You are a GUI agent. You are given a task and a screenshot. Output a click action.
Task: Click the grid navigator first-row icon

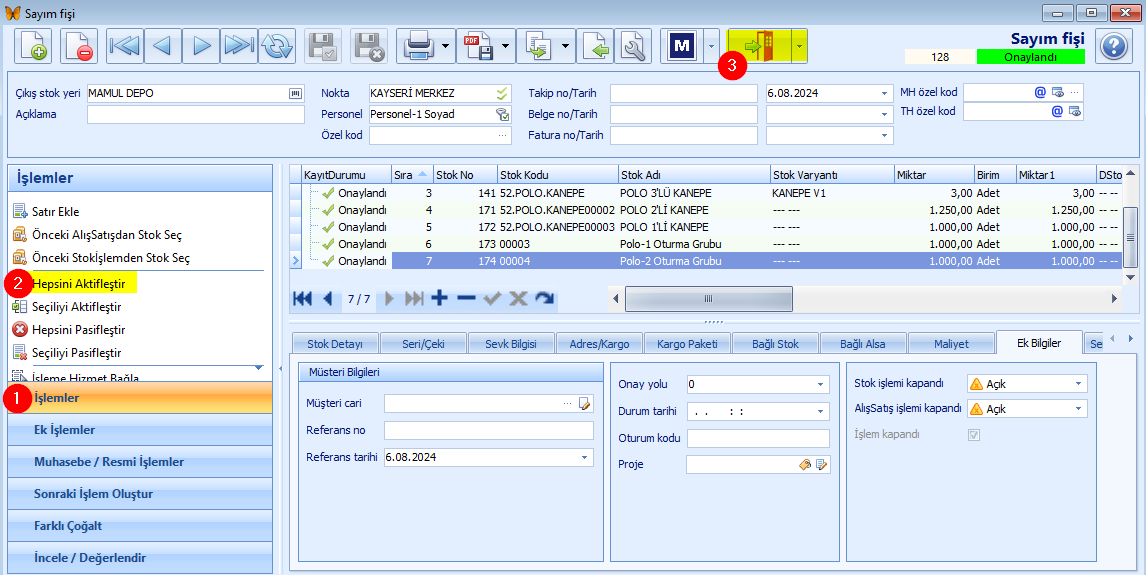point(303,298)
